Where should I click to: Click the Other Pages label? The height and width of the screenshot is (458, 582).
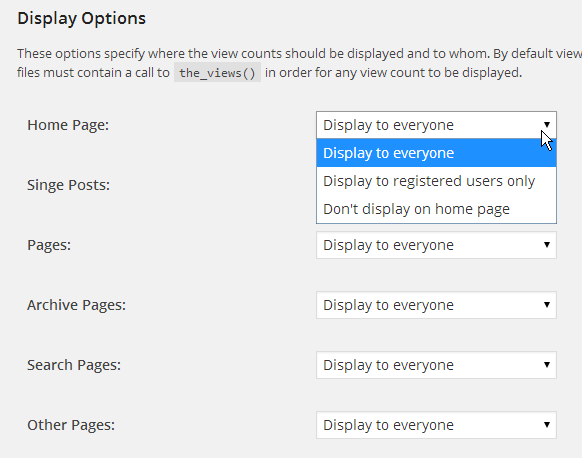71,425
